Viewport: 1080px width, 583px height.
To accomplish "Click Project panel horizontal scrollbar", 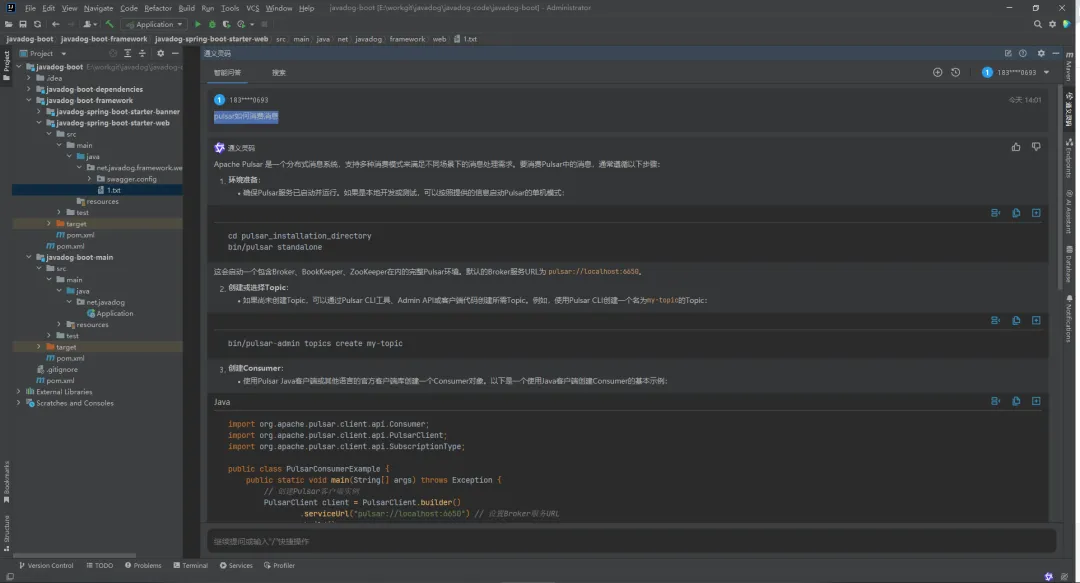I will click(74, 555).
